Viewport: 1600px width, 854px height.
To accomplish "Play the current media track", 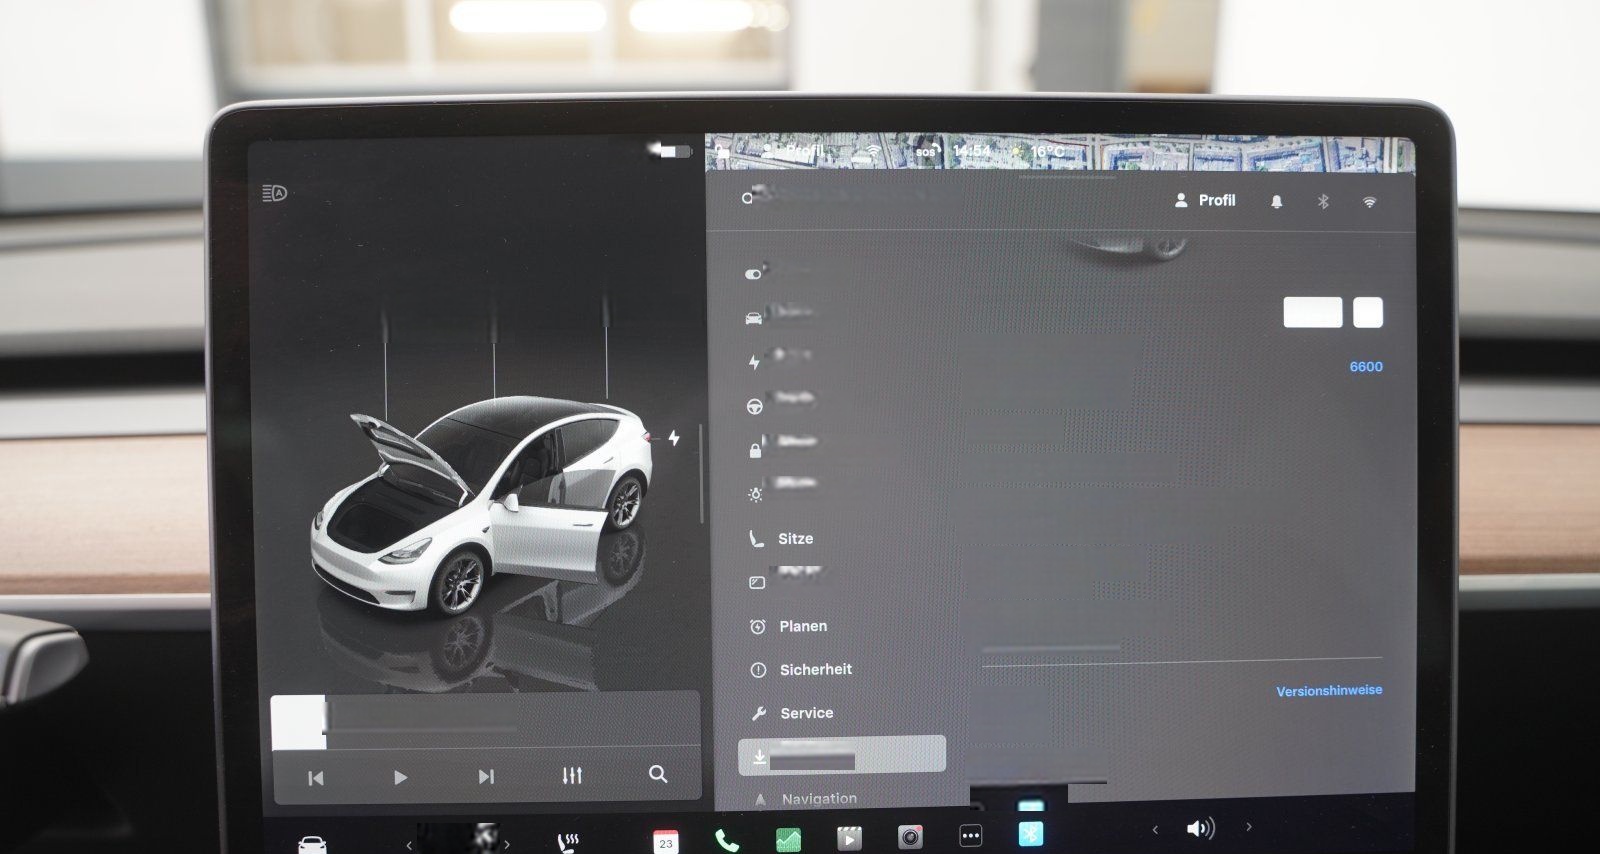I will (400, 777).
